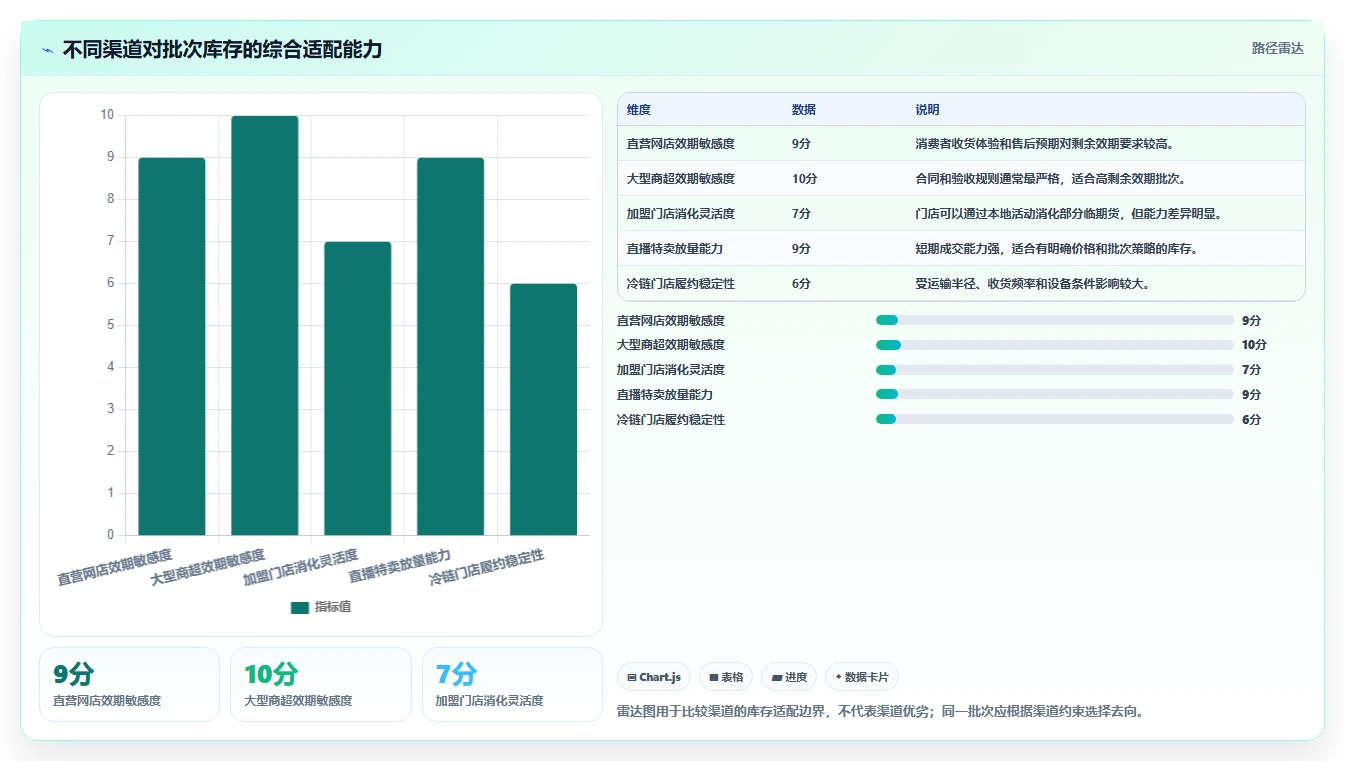Open the 10分 大型商超效期敏感度 summary card
The image size is (1345, 761).
coord(321,684)
